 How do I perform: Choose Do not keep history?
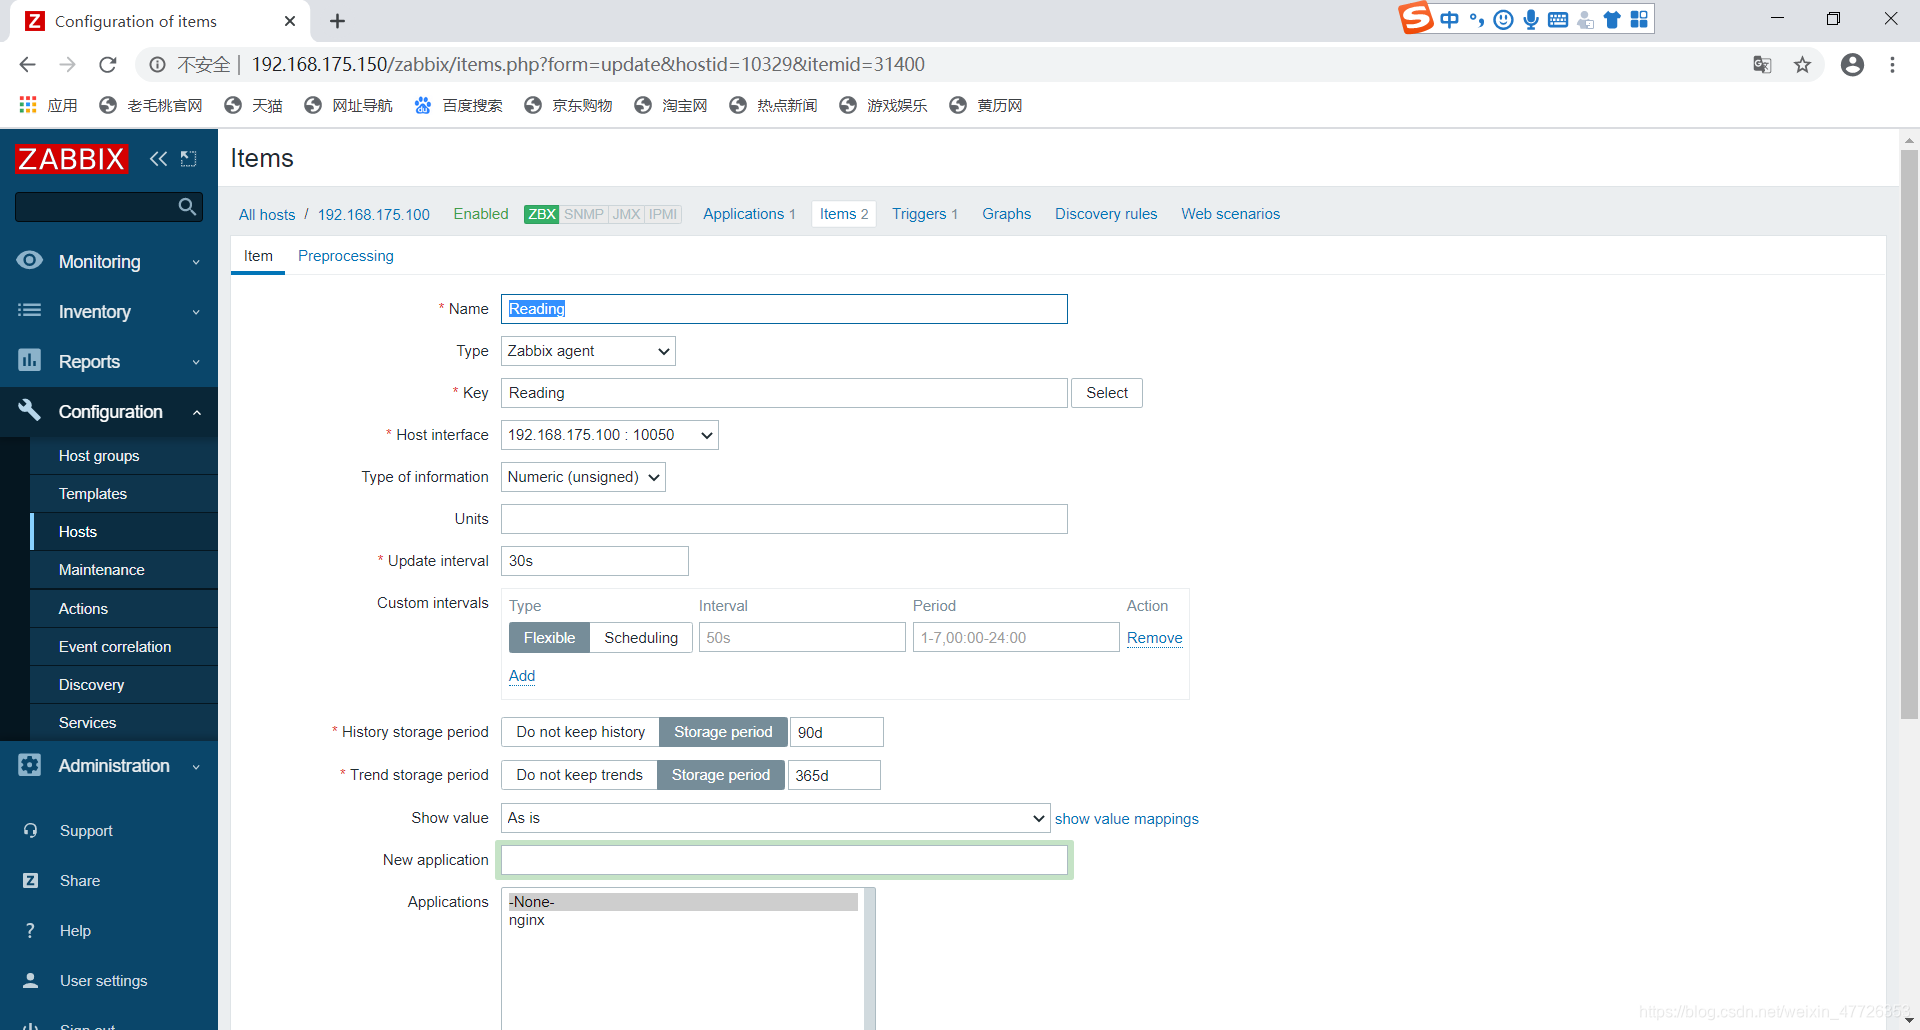coord(580,732)
